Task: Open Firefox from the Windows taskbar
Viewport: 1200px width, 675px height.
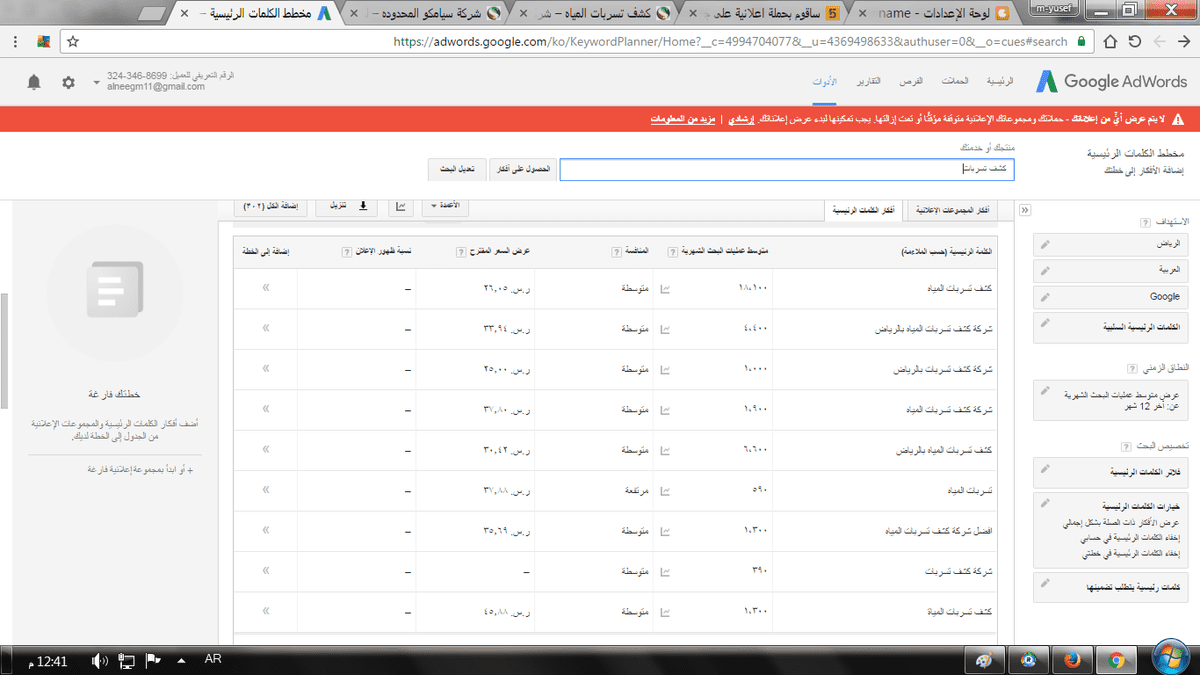Action: 1071,660
